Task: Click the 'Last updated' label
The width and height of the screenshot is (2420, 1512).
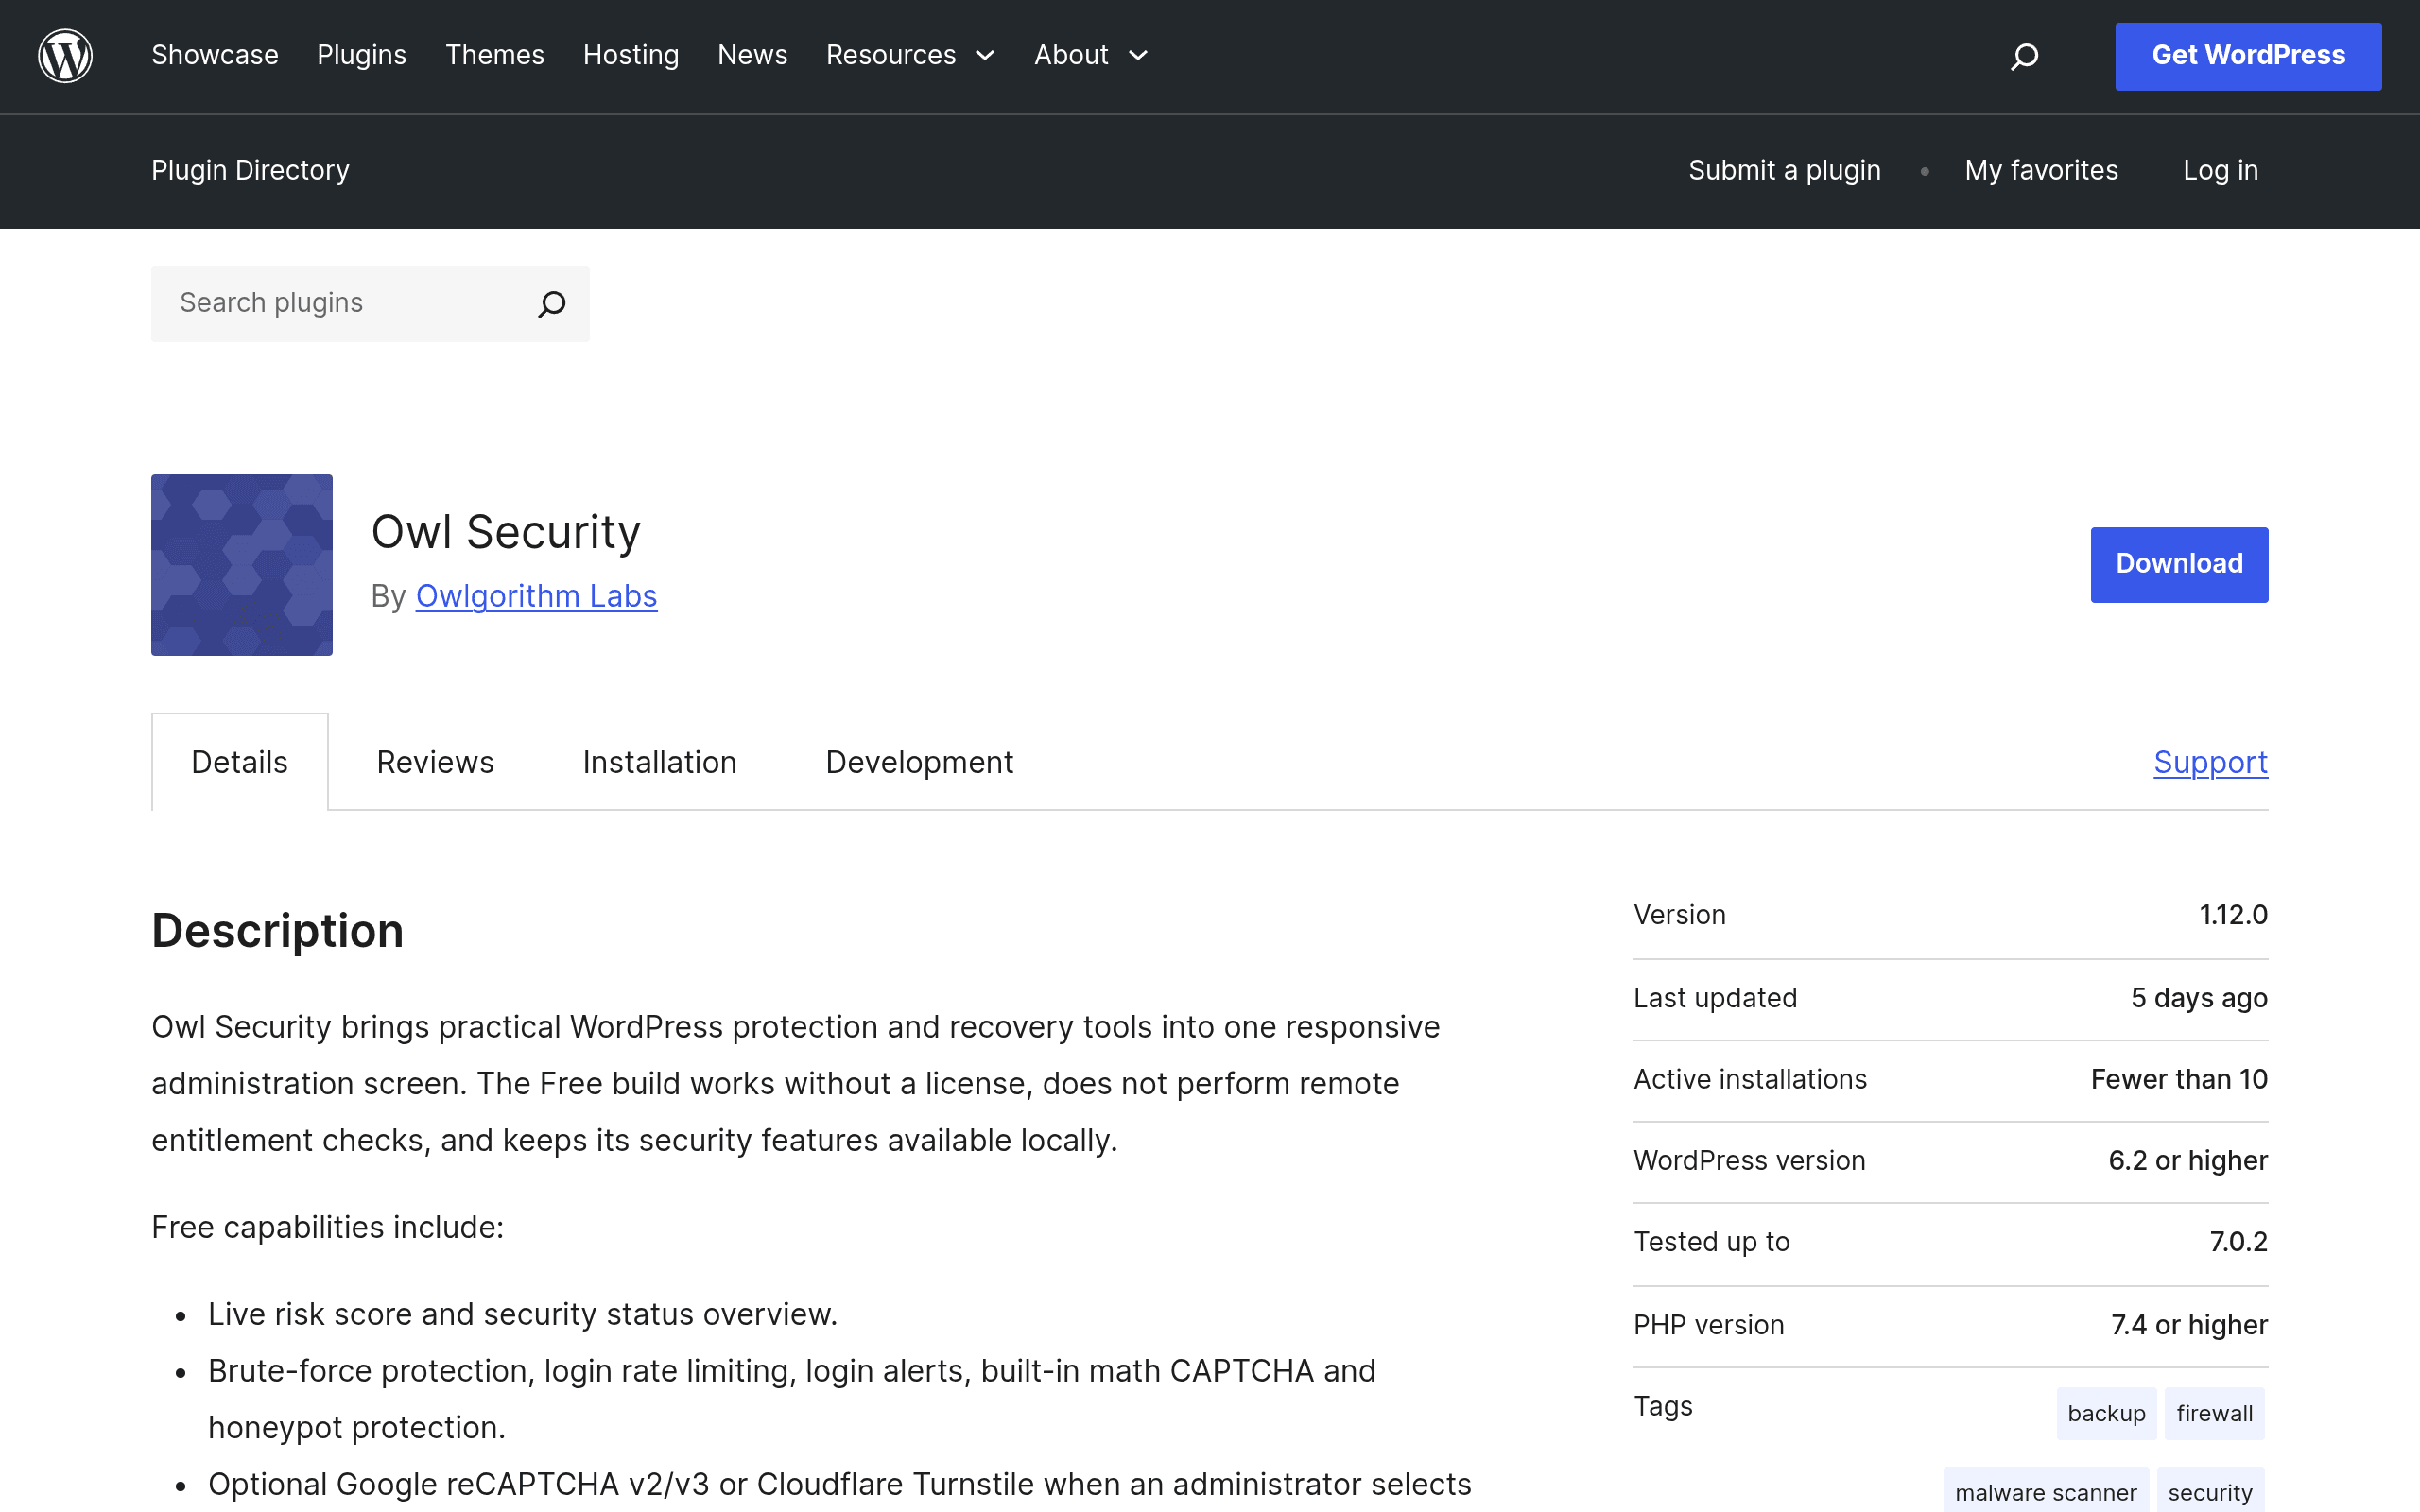Action: 1715,998
